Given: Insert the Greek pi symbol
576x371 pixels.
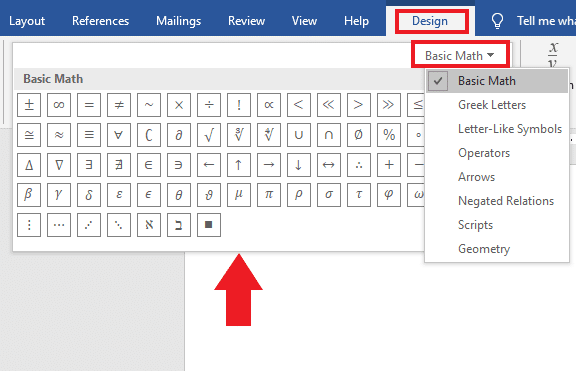Looking at the screenshot, I should tap(269, 195).
